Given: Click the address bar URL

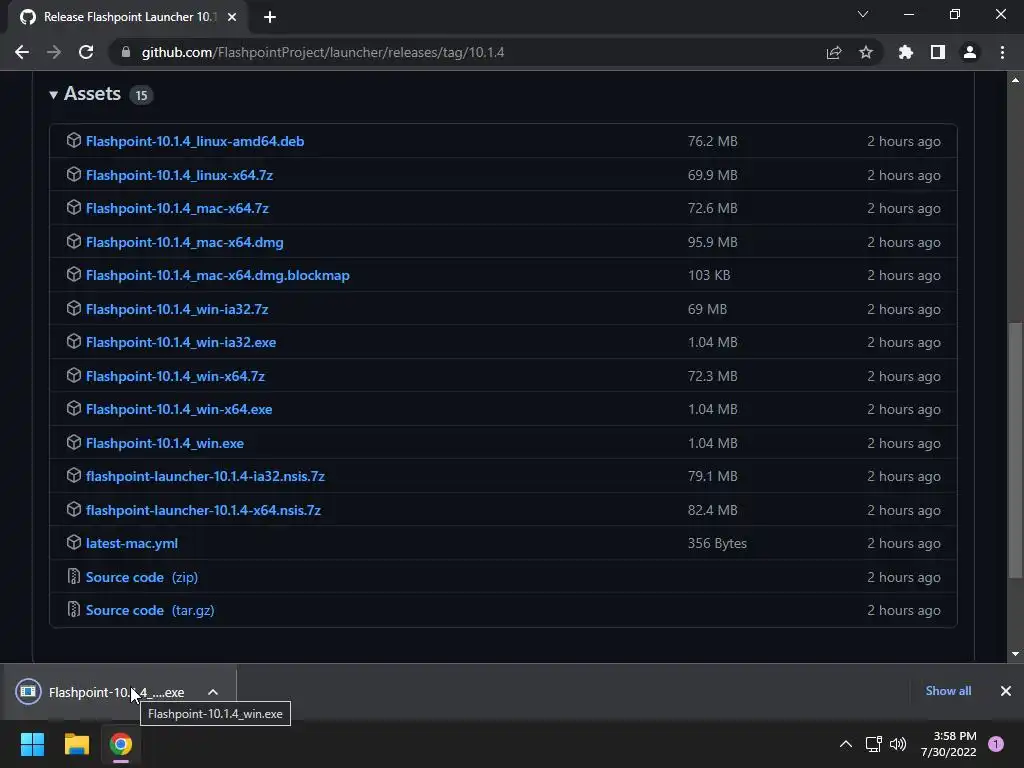Looking at the screenshot, I should click(323, 52).
